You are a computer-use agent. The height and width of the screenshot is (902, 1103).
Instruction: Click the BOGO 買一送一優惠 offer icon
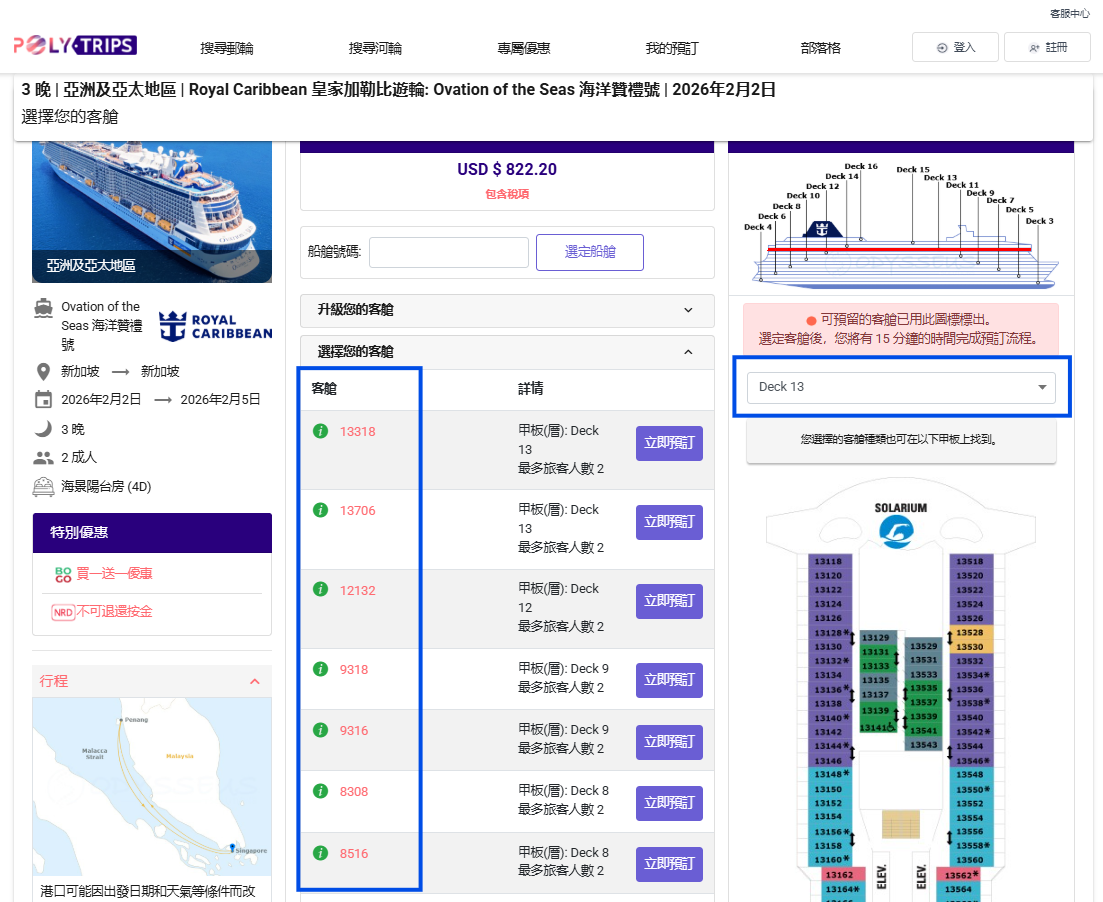coord(63,574)
